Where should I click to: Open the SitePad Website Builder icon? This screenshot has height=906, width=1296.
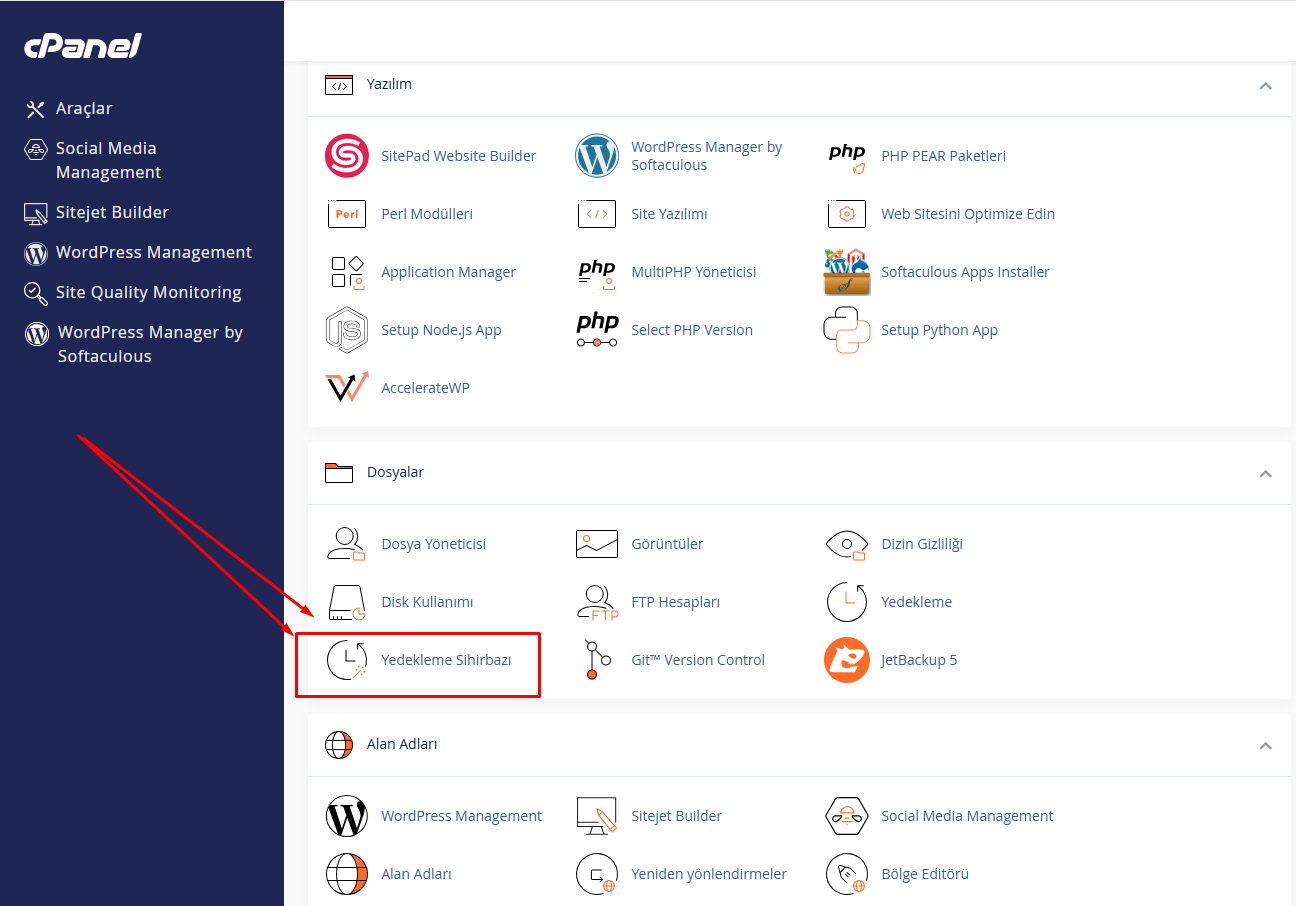347,156
